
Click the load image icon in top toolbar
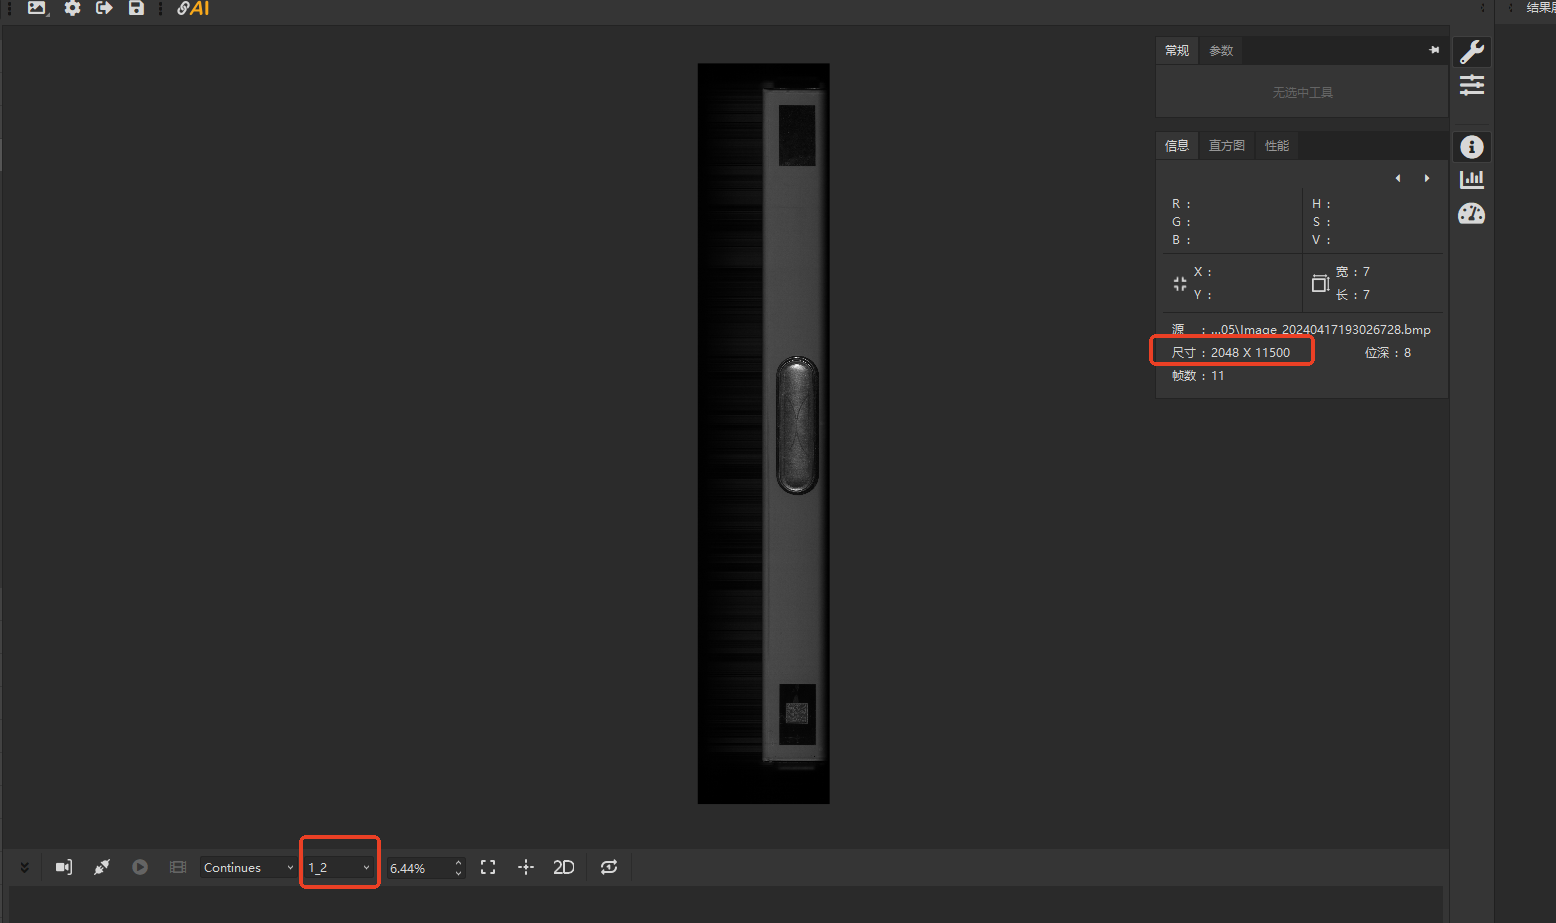[37, 8]
